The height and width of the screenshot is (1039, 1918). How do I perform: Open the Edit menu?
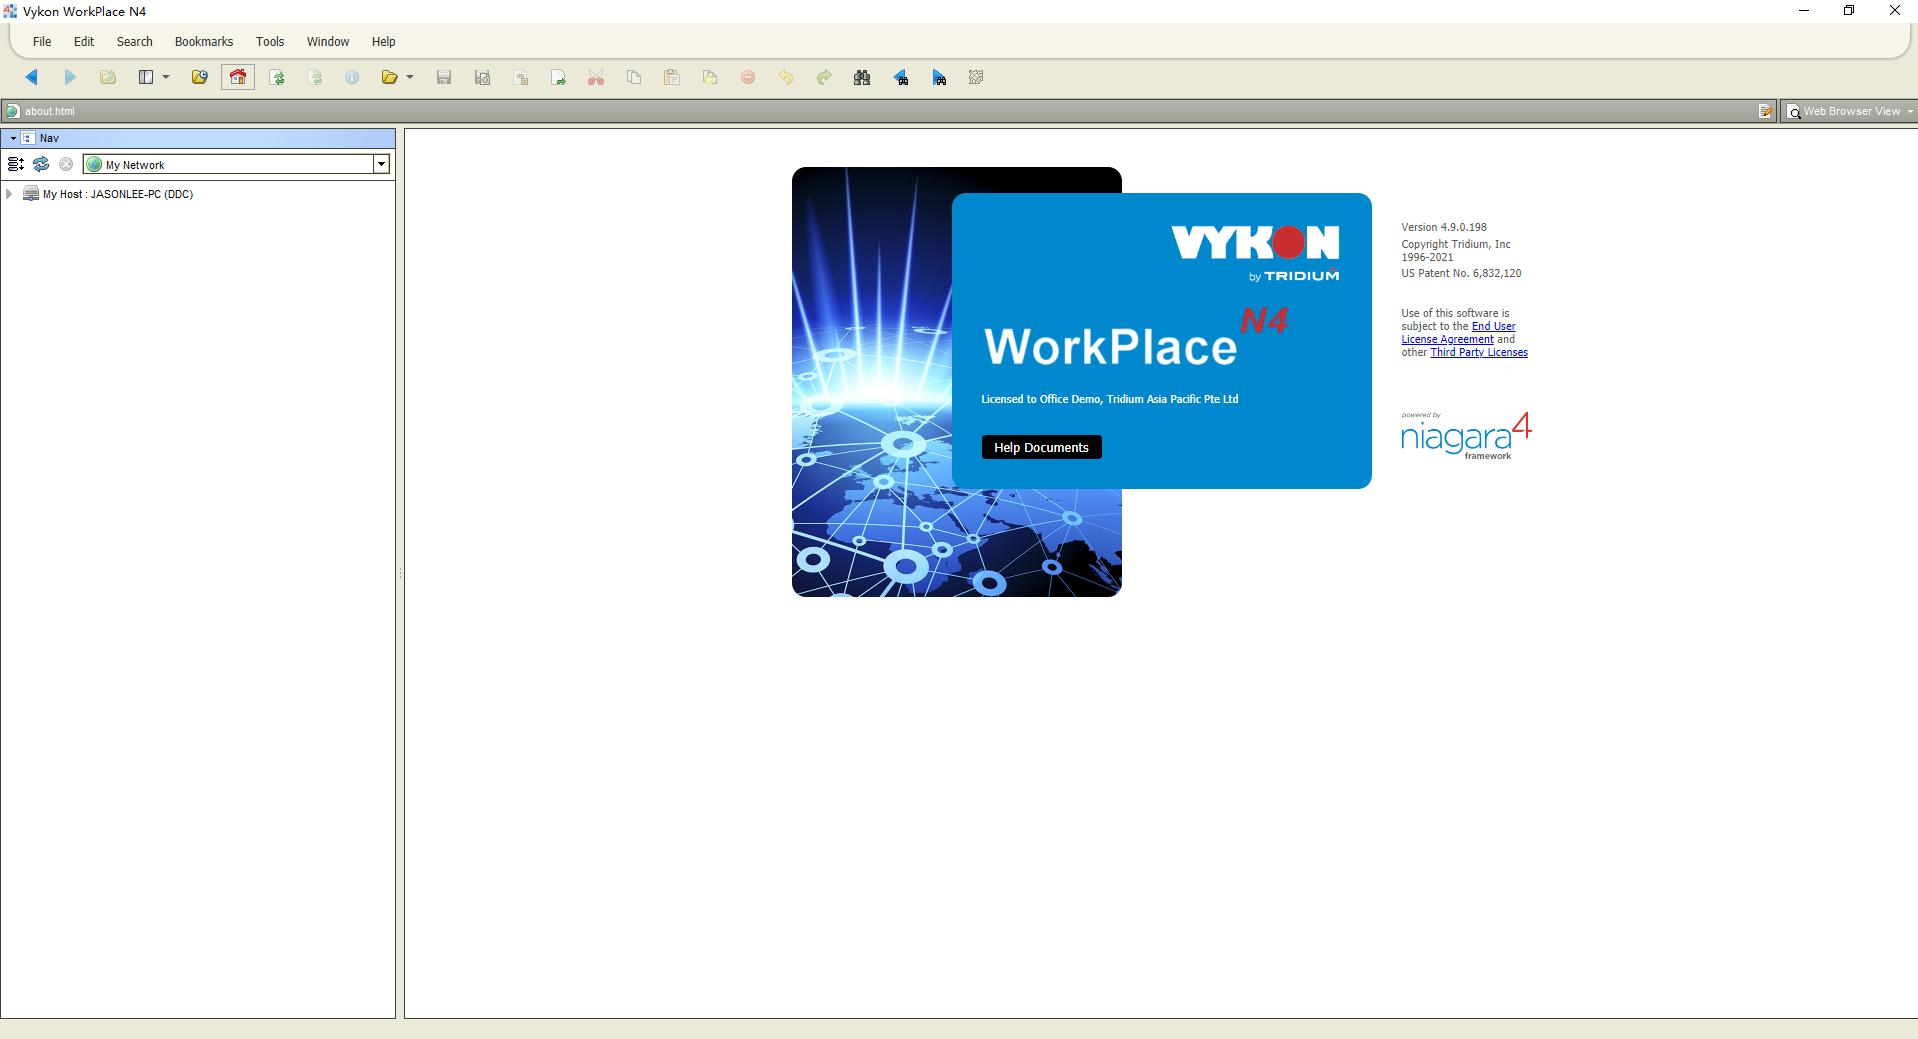[84, 42]
